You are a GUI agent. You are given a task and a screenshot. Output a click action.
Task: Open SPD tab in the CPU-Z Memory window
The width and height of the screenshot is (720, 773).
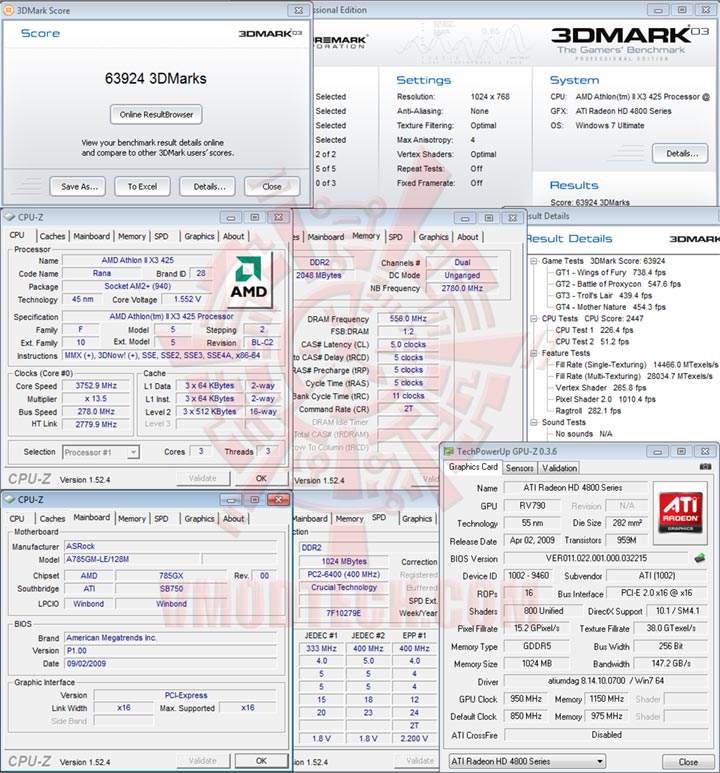(x=396, y=237)
